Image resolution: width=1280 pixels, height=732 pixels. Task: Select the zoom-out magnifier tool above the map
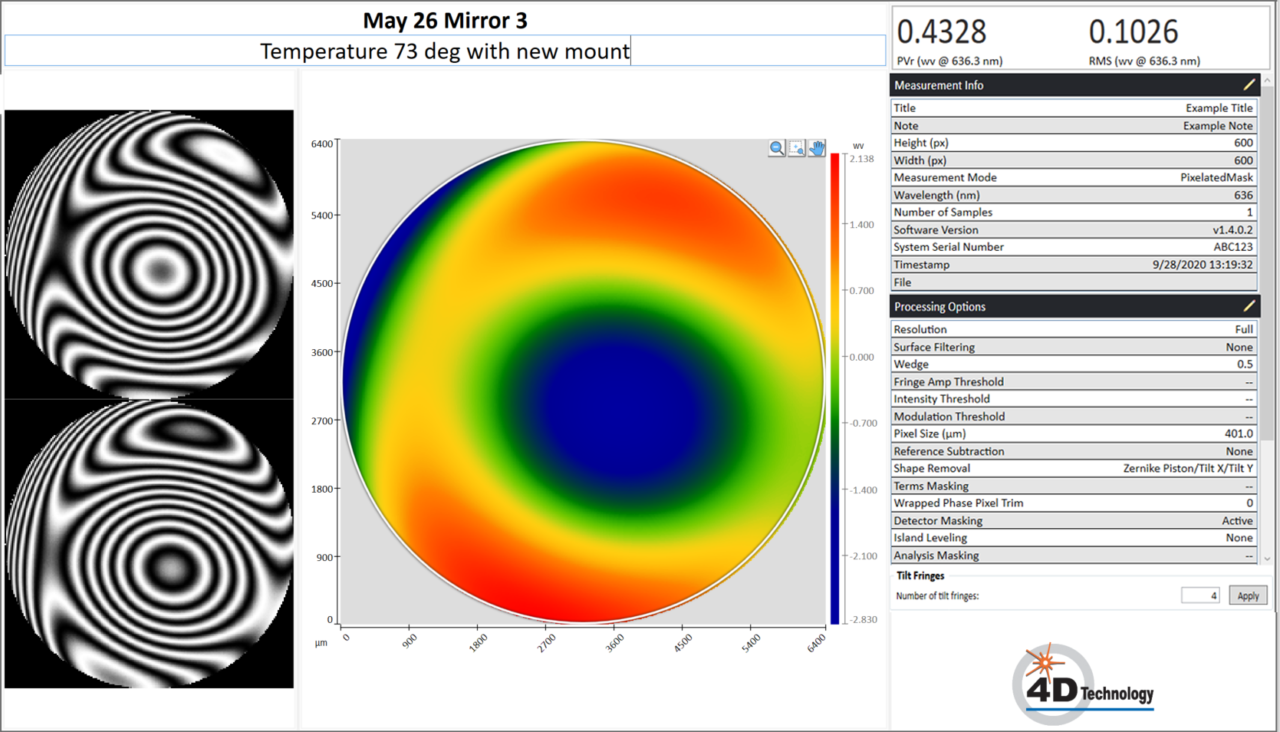tap(777, 148)
